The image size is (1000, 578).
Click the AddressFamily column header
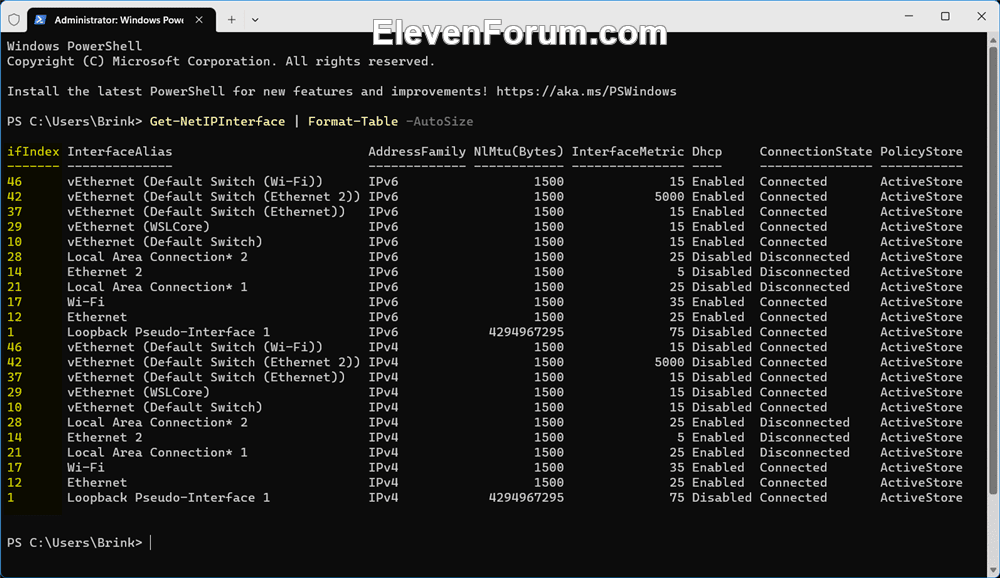pos(417,151)
